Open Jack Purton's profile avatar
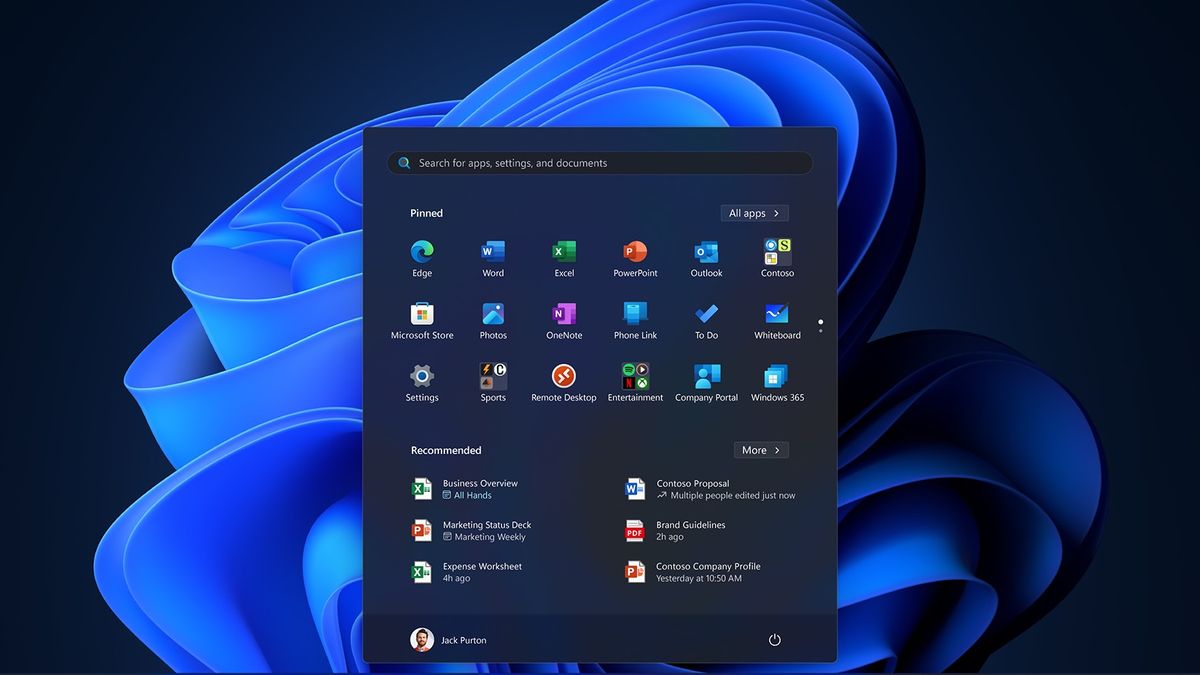Image resolution: width=1200 pixels, height=675 pixels. coord(422,640)
